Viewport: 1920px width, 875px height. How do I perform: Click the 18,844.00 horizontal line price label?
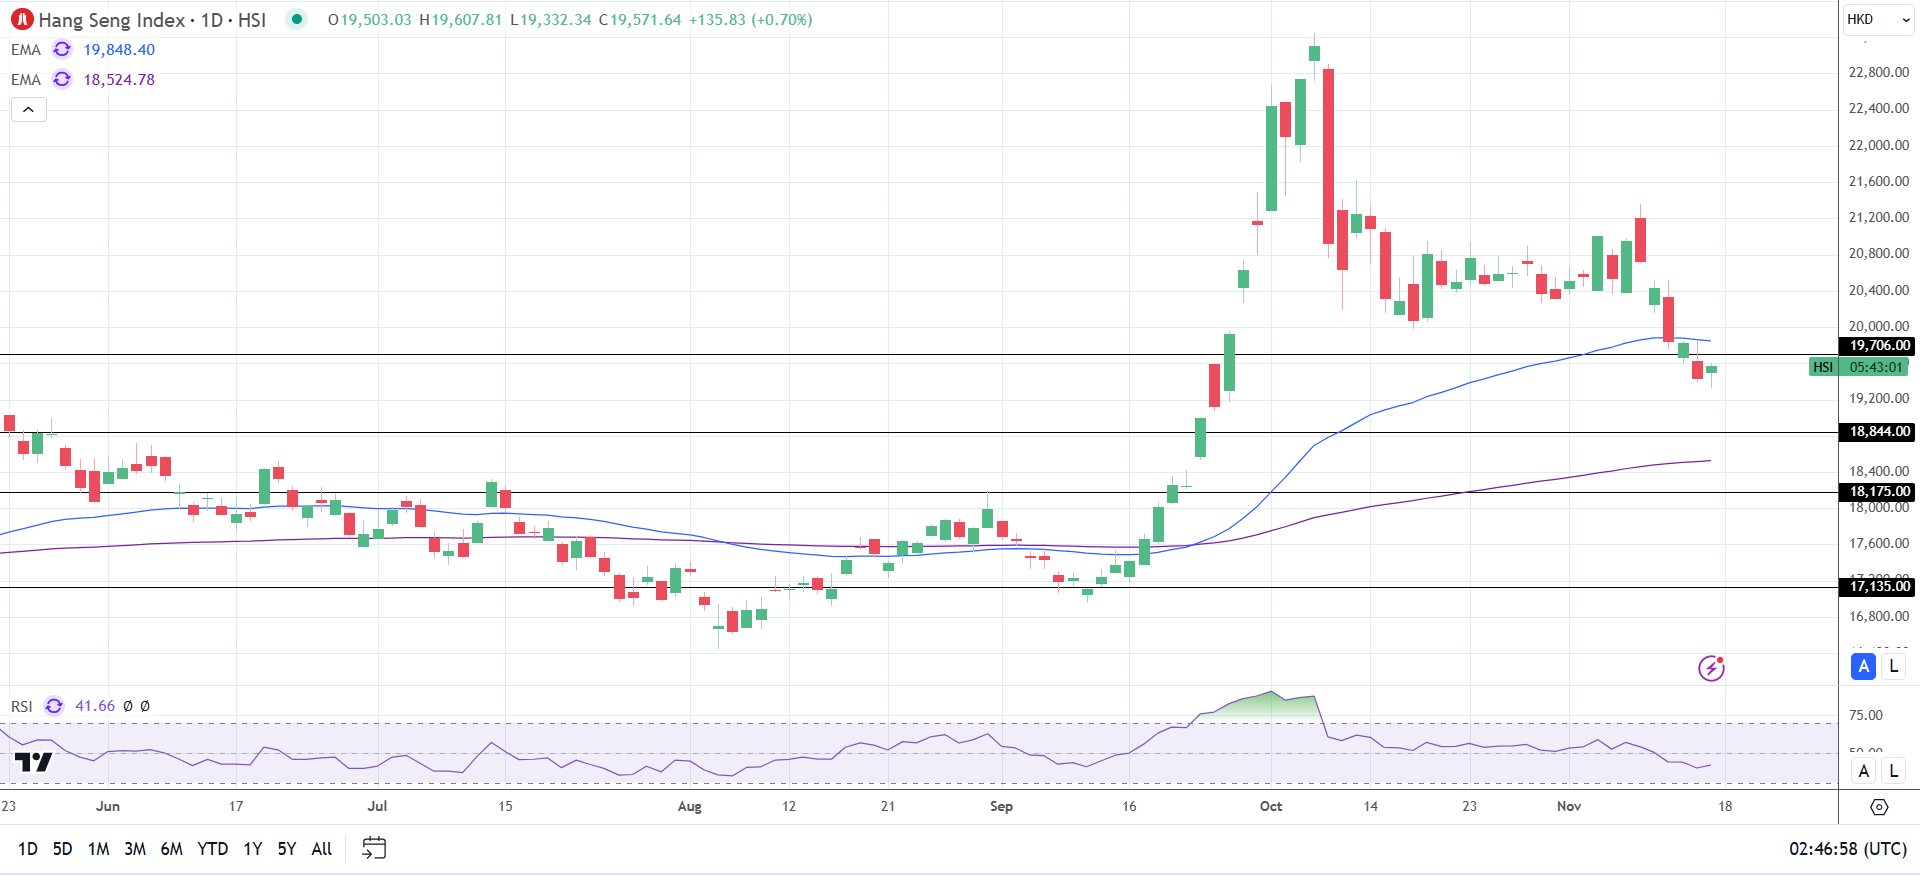click(x=1879, y=432)
